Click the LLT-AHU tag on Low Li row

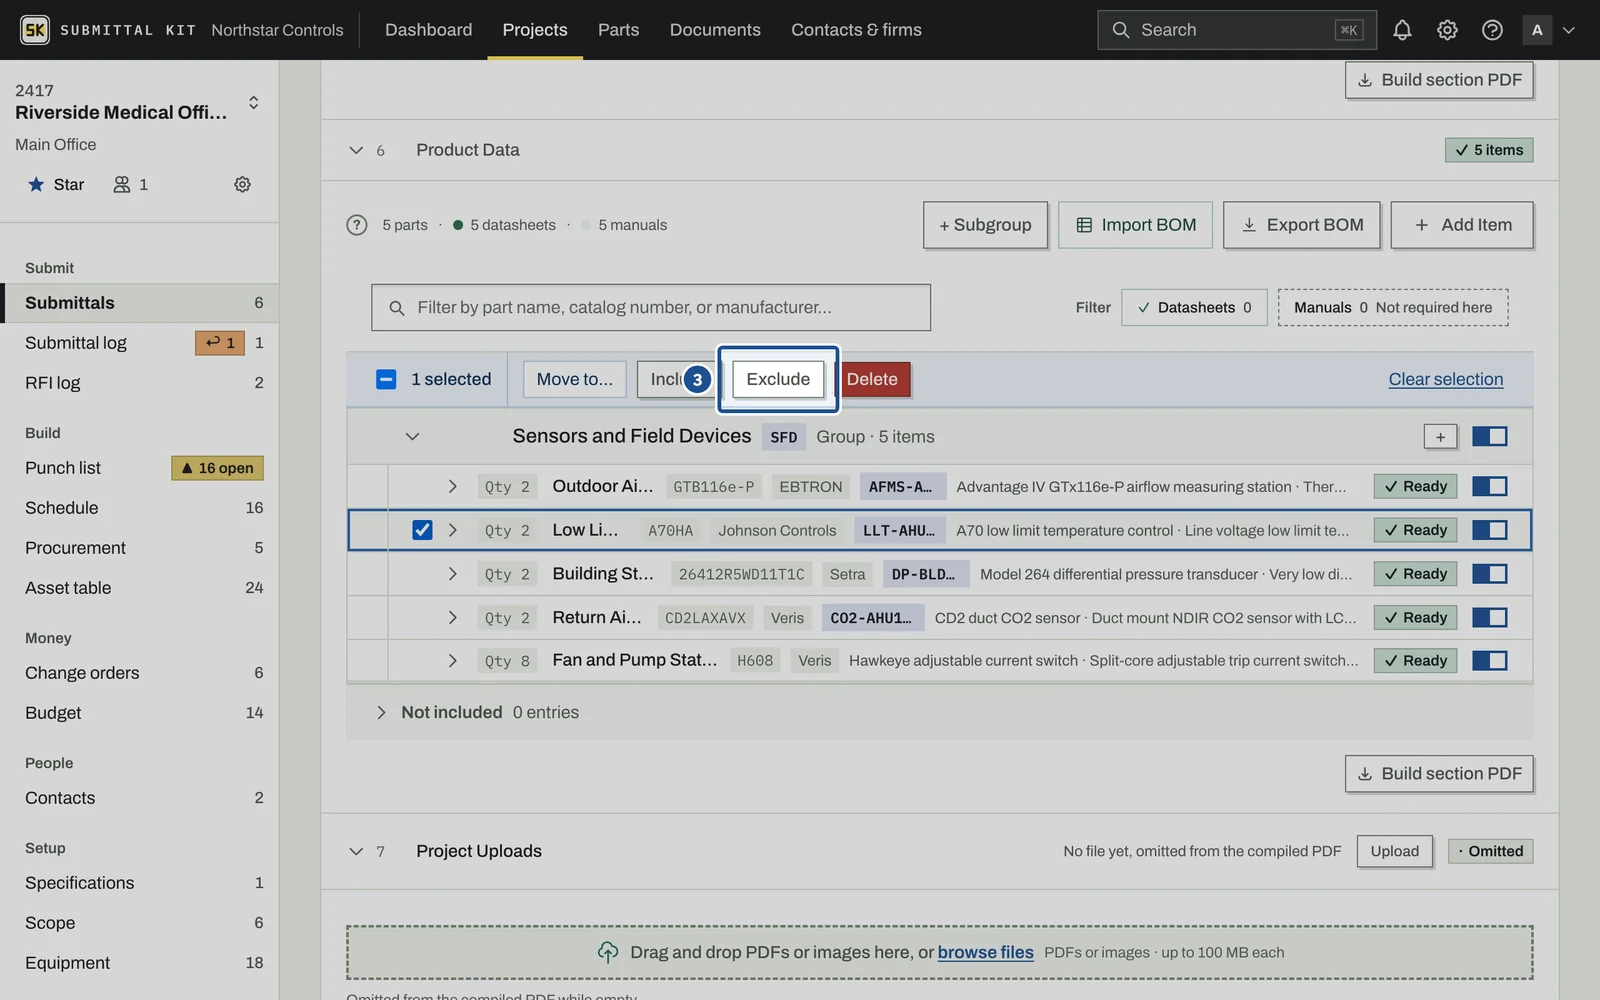point(899,530)
